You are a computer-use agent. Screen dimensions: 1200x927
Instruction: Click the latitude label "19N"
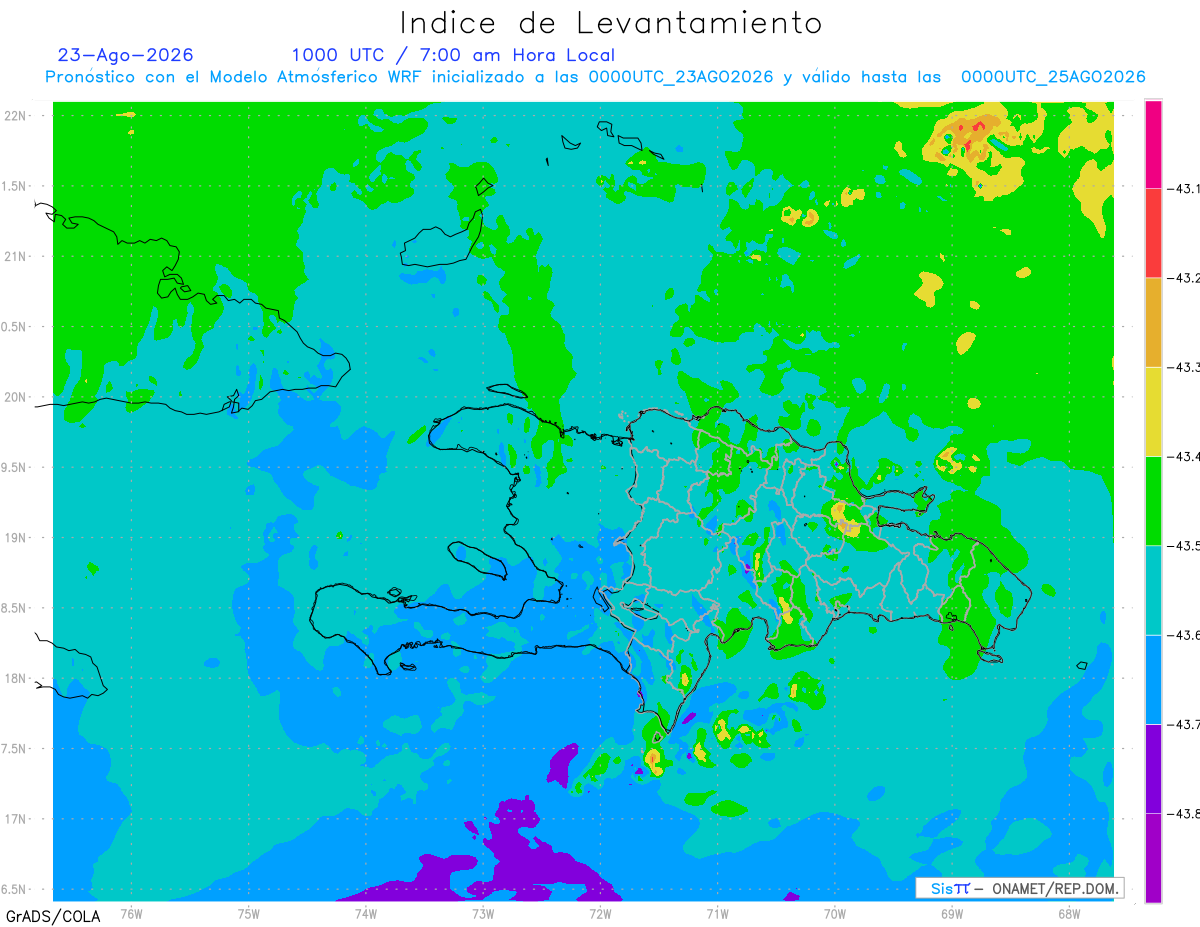pyautogui.click(x=17, y=537)
